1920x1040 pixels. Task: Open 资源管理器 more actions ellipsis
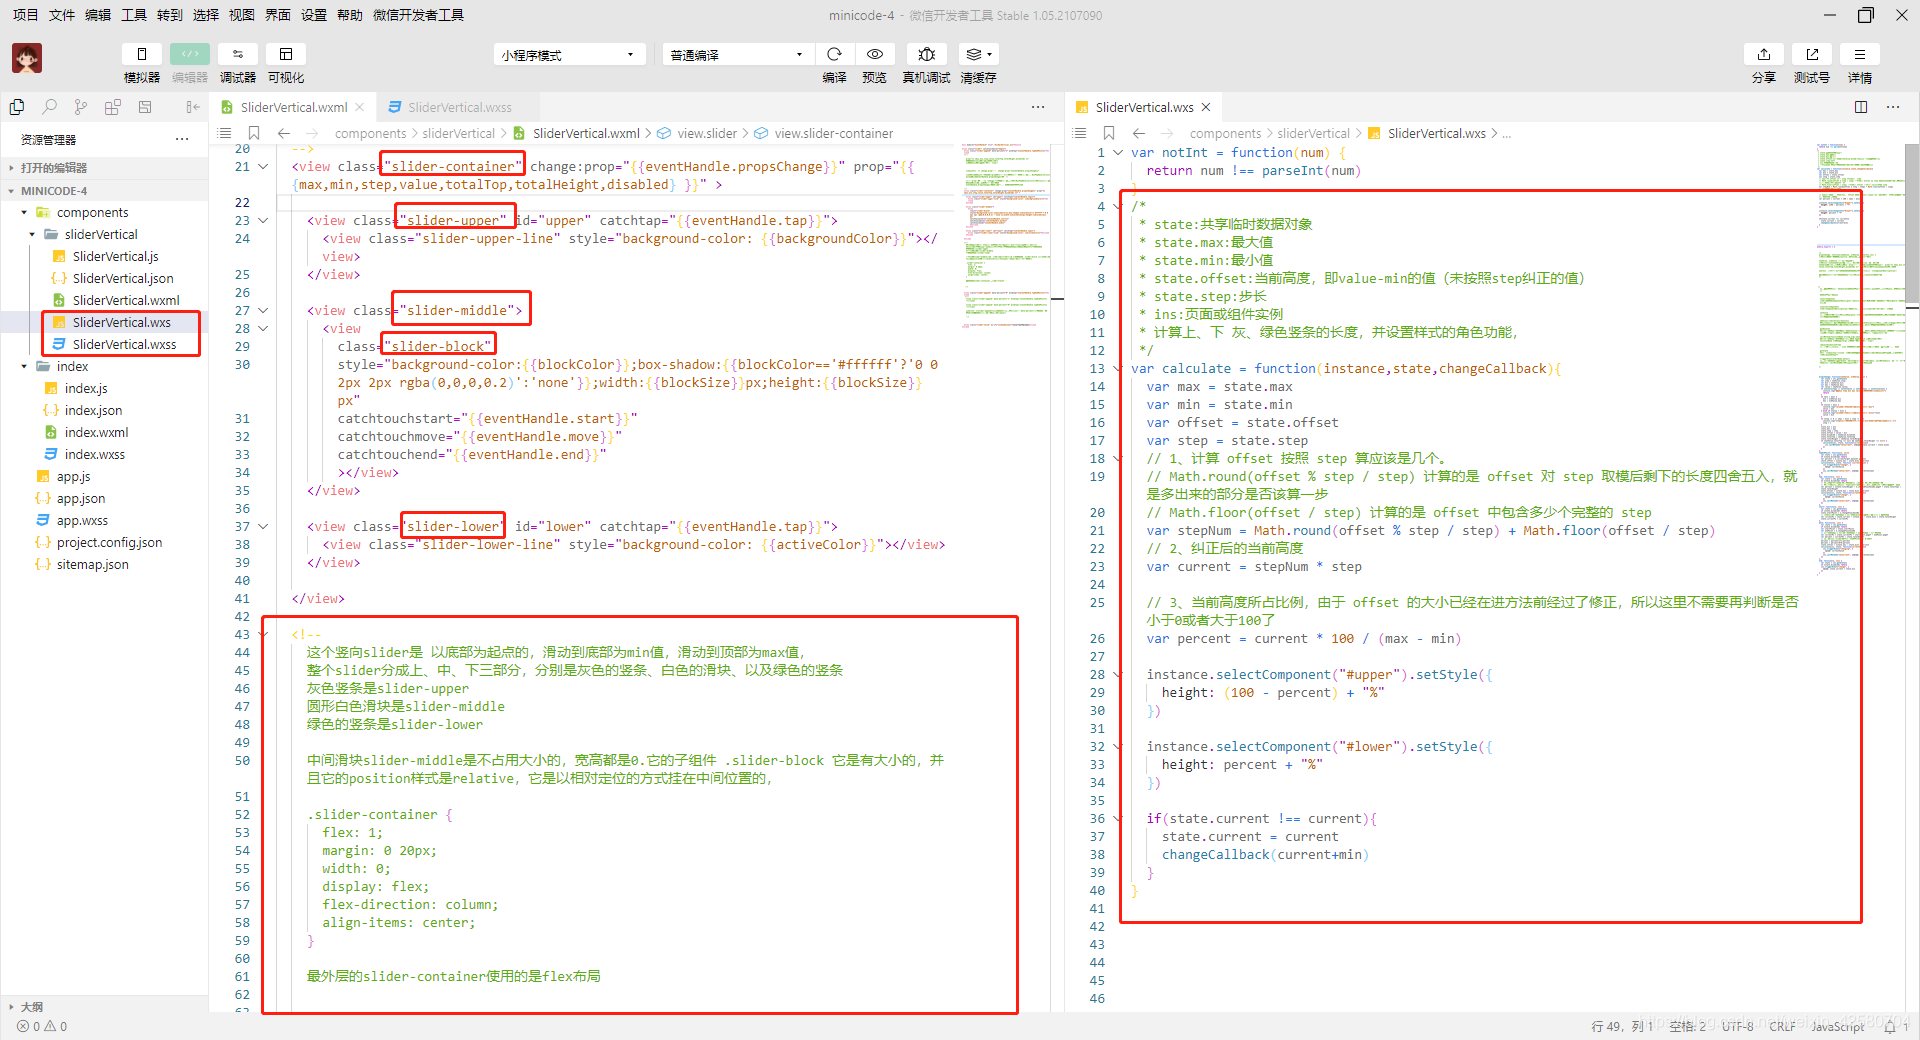point(182,139)
